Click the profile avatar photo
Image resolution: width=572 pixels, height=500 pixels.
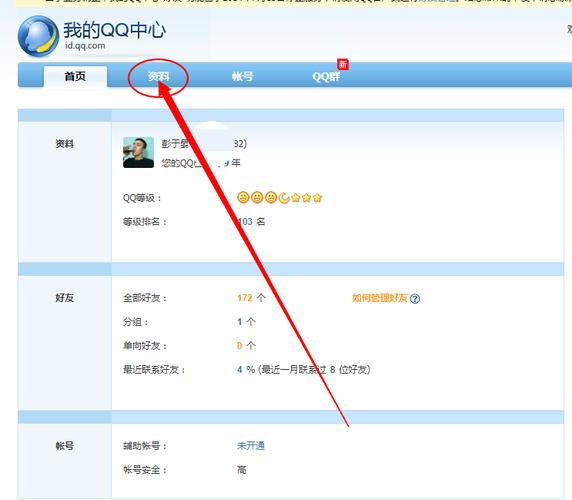(138, 152)
